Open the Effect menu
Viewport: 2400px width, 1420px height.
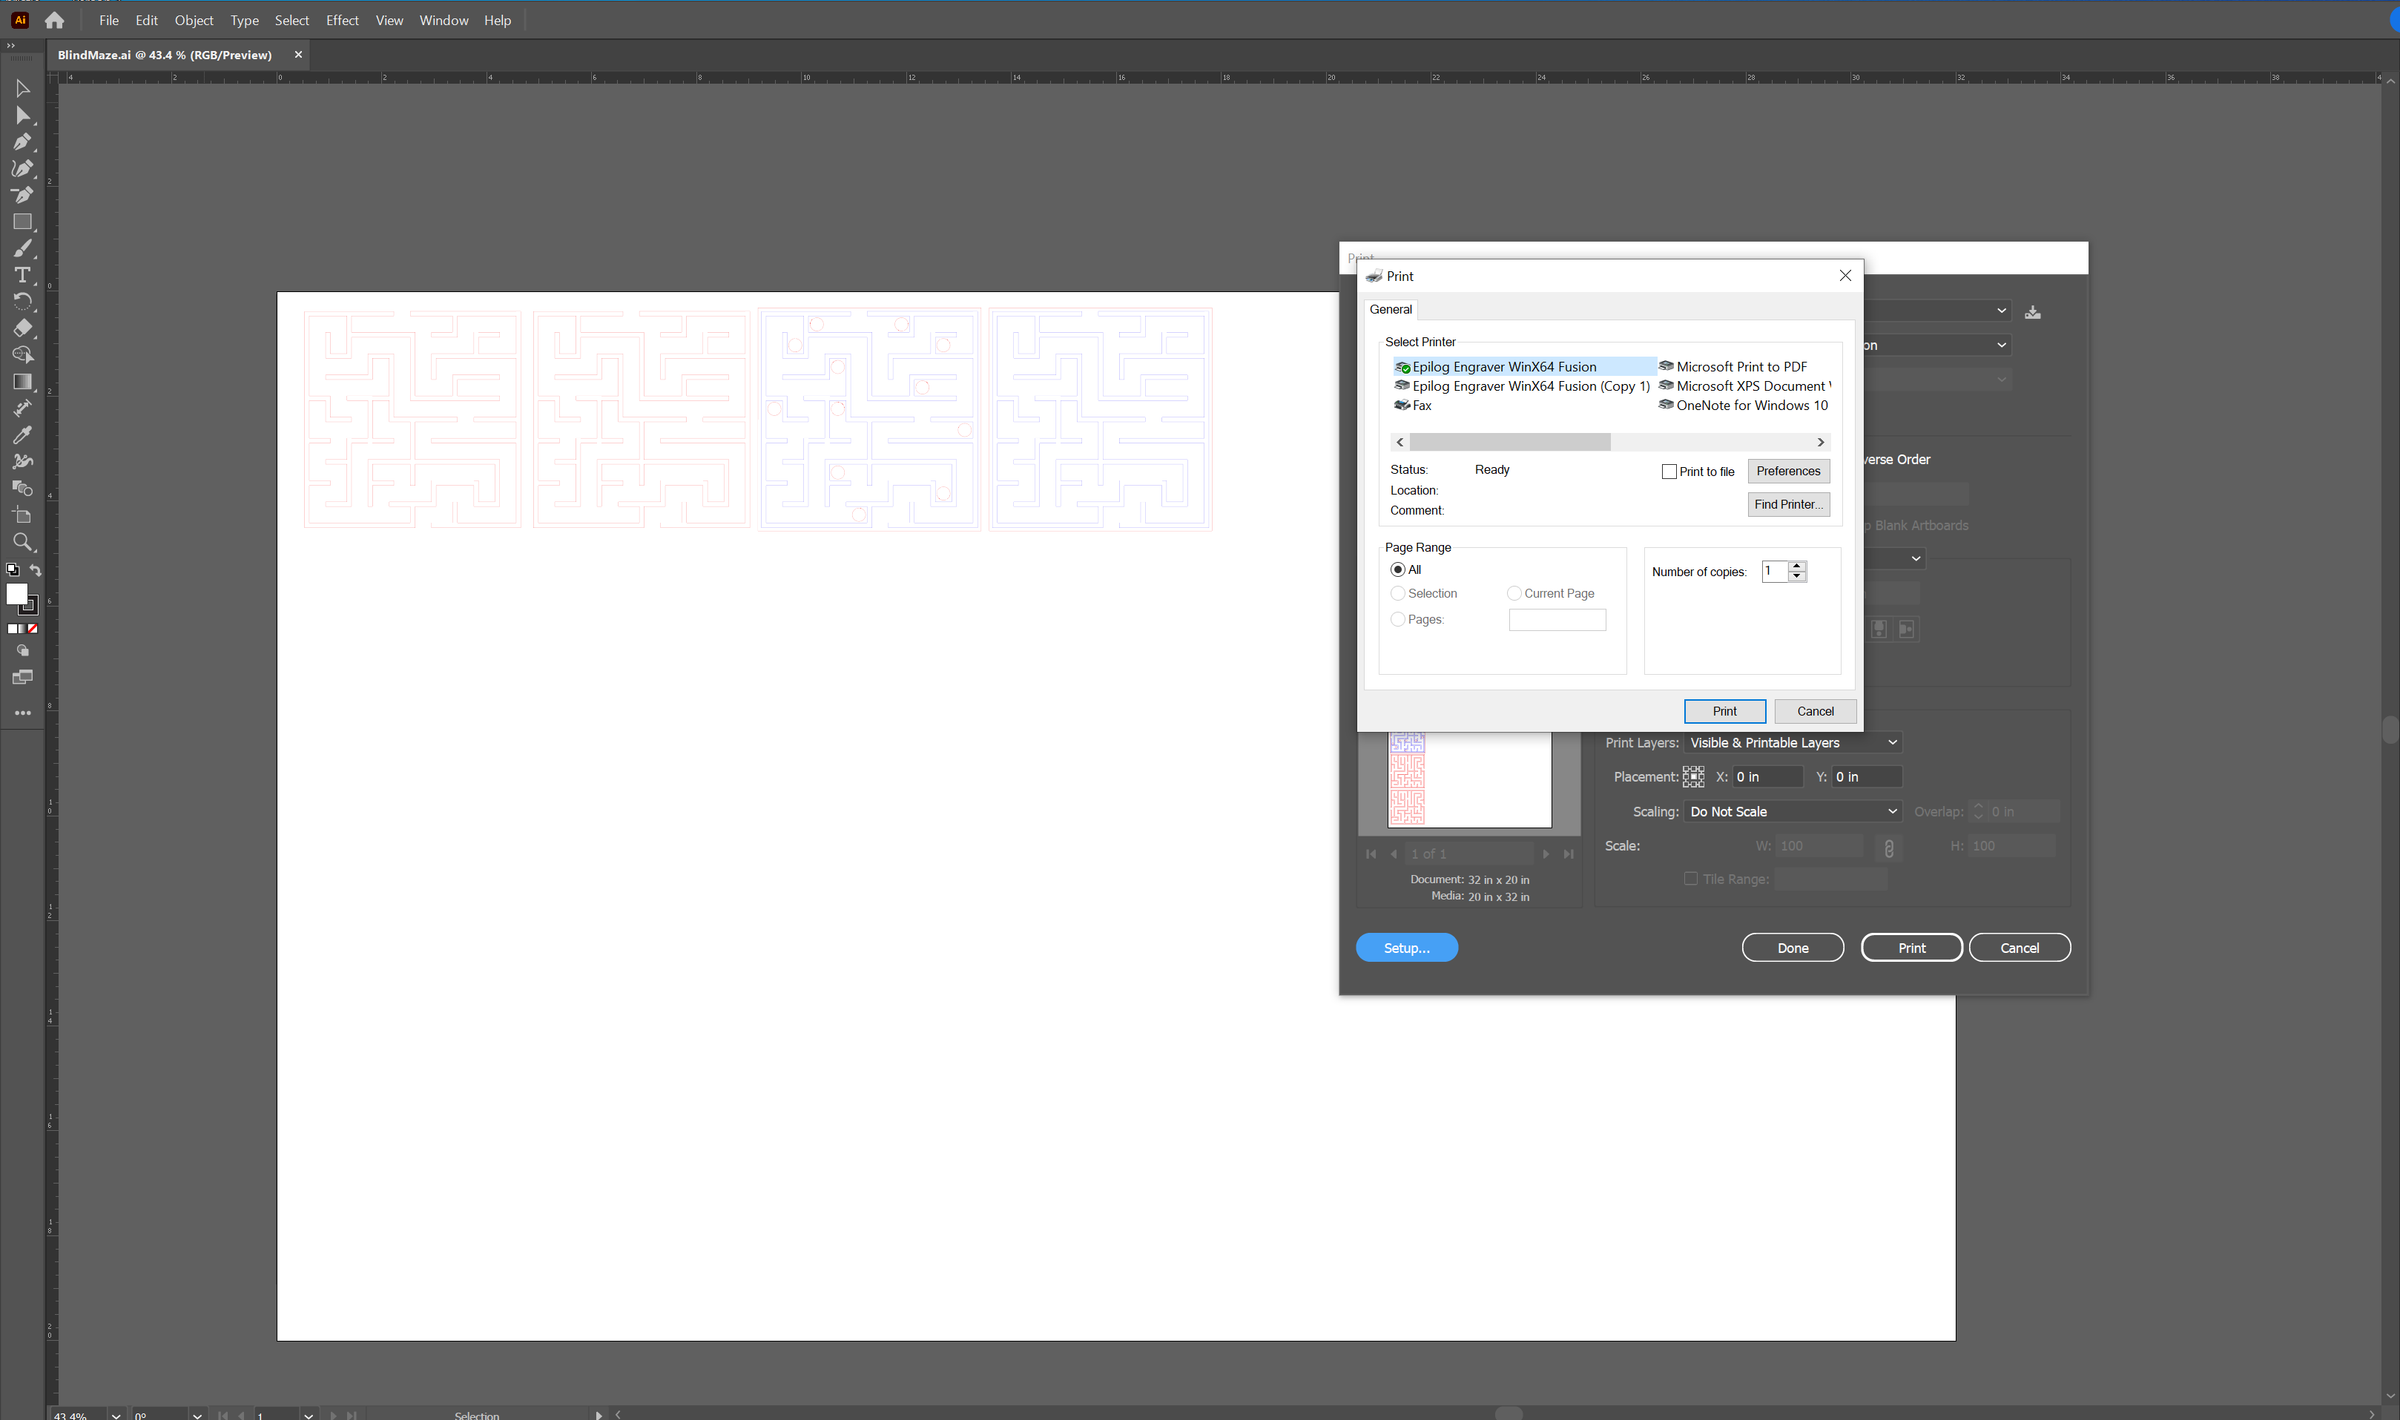coord(341,20)
